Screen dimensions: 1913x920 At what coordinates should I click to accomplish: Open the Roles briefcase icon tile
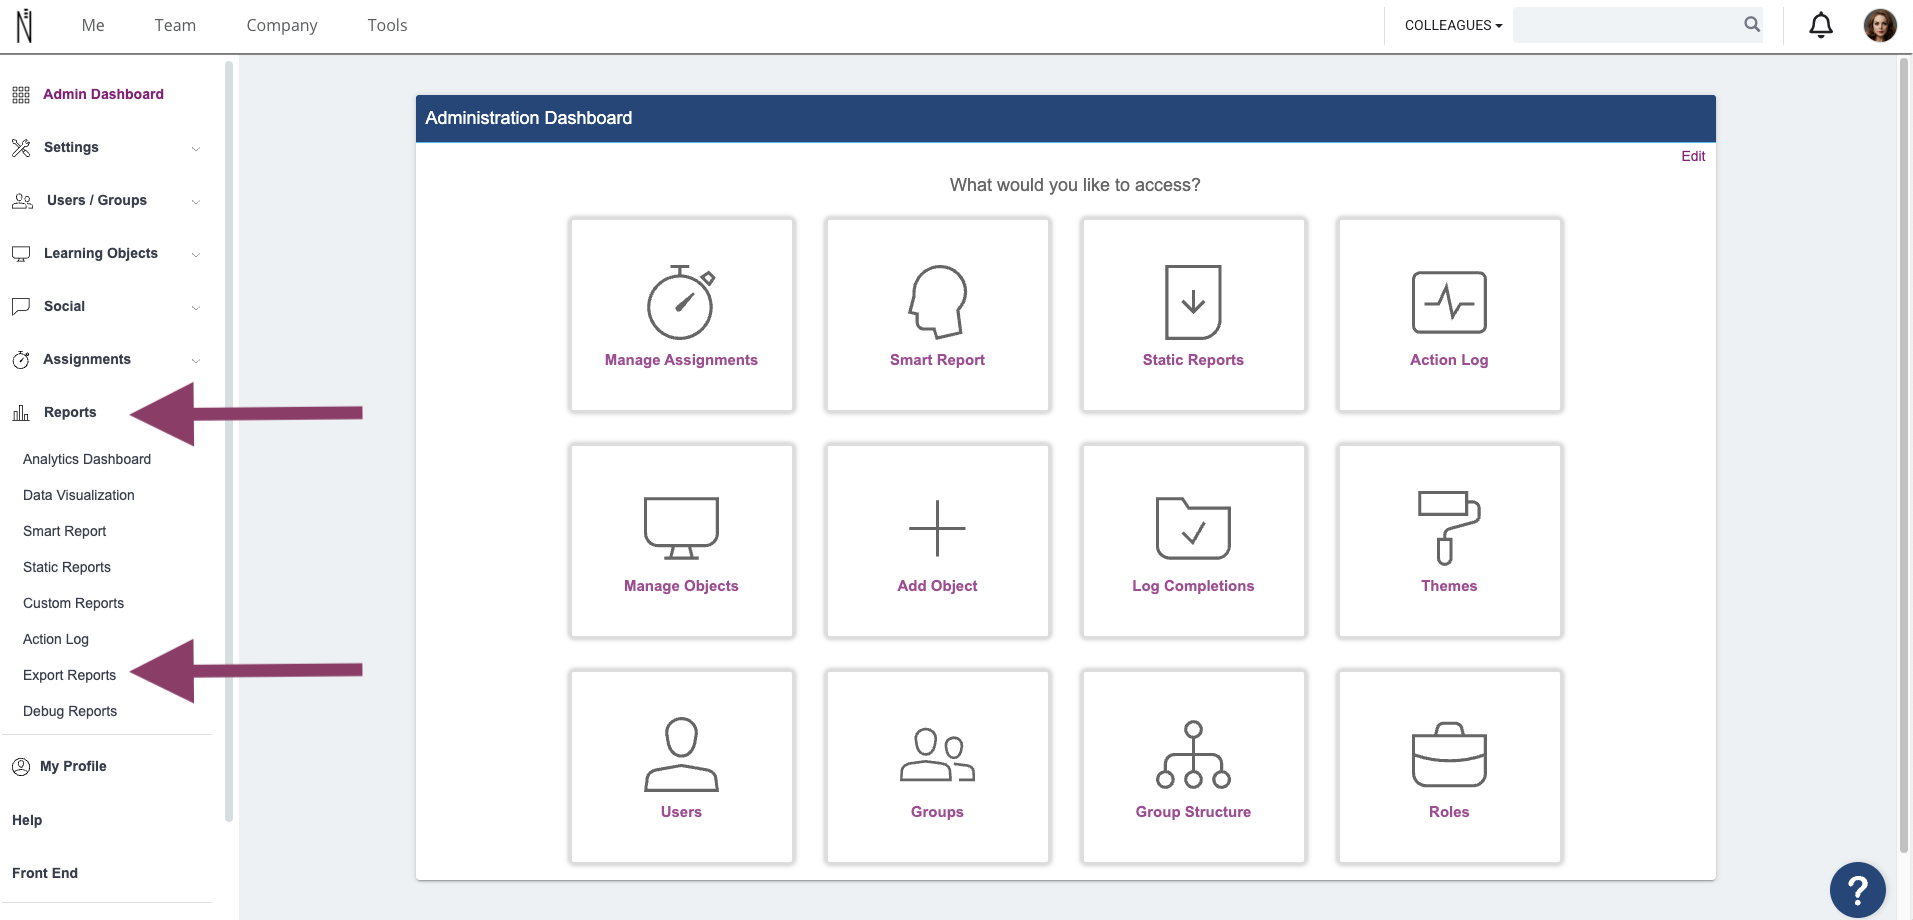point(1449,767)
